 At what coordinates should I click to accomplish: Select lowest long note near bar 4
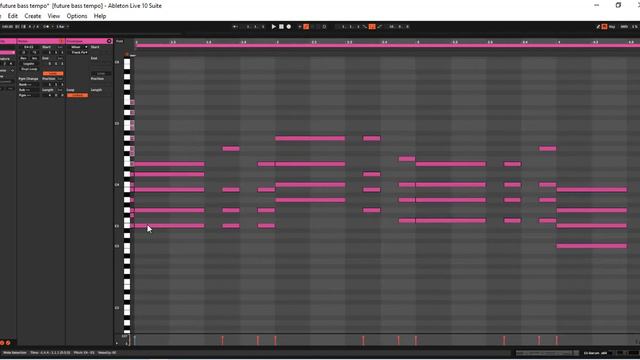(x=591, y=246)
